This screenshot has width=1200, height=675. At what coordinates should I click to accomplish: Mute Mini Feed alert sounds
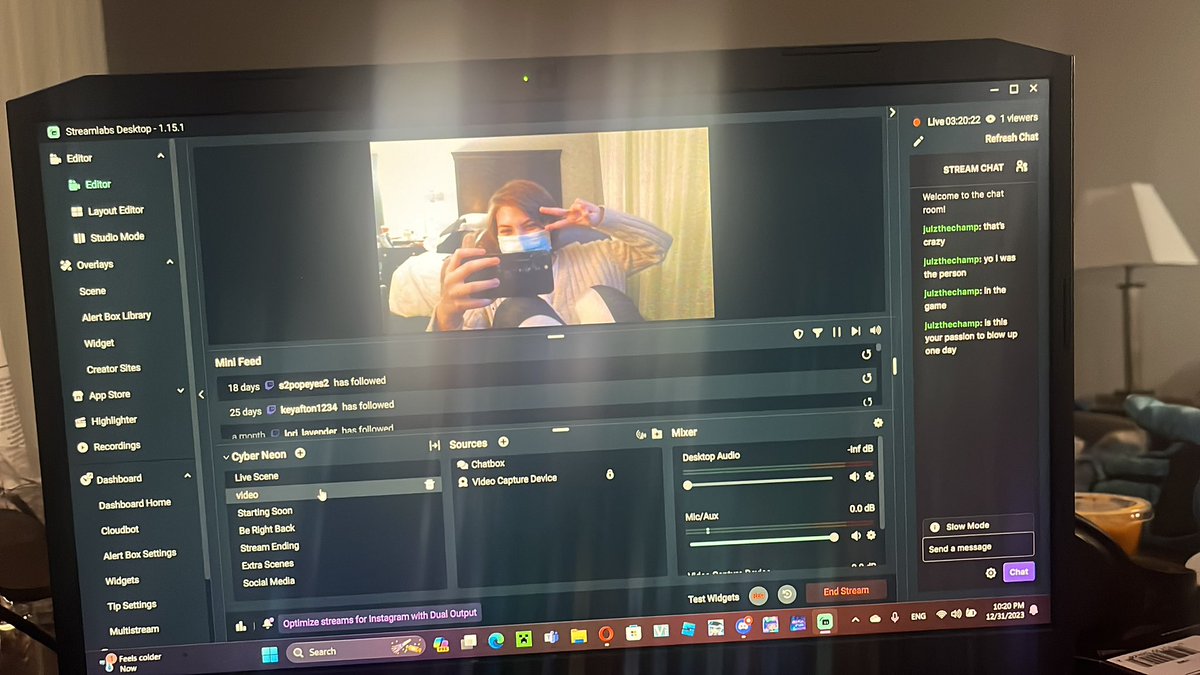click(876, 330)
